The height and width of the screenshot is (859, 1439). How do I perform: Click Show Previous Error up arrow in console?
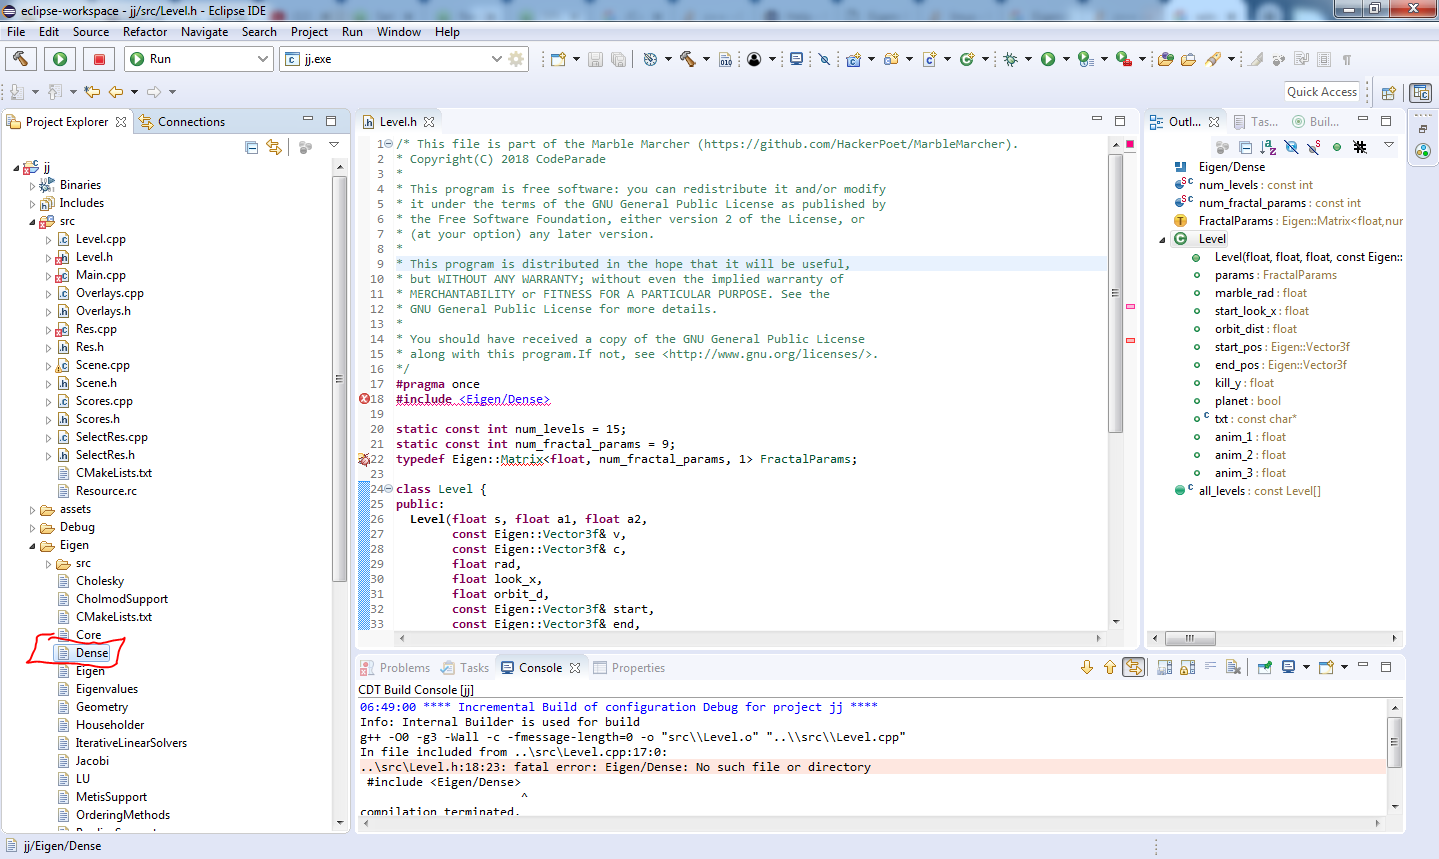coord(1110,667)
